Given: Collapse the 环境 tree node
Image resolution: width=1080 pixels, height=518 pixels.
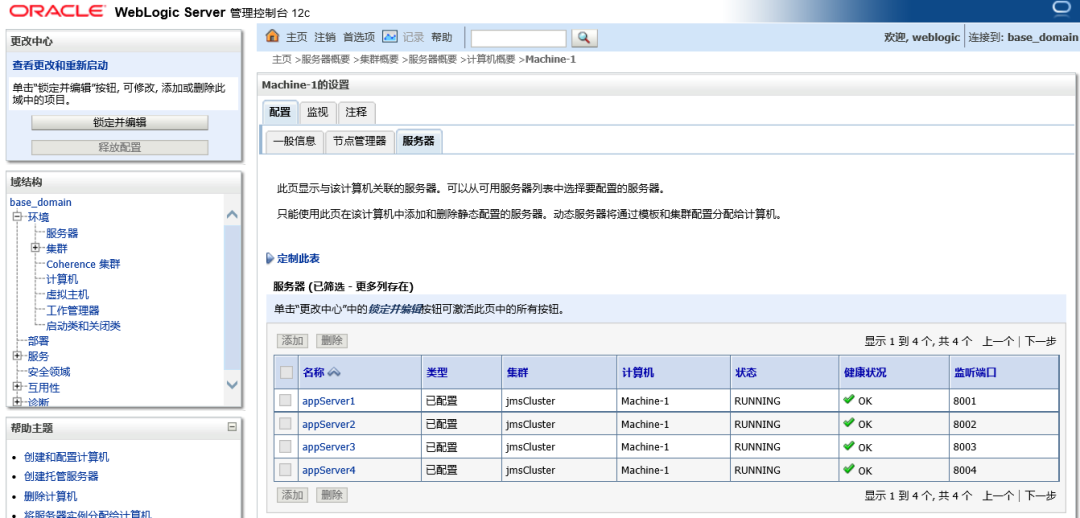Looking at the screenshot, I should coord(17,217).
